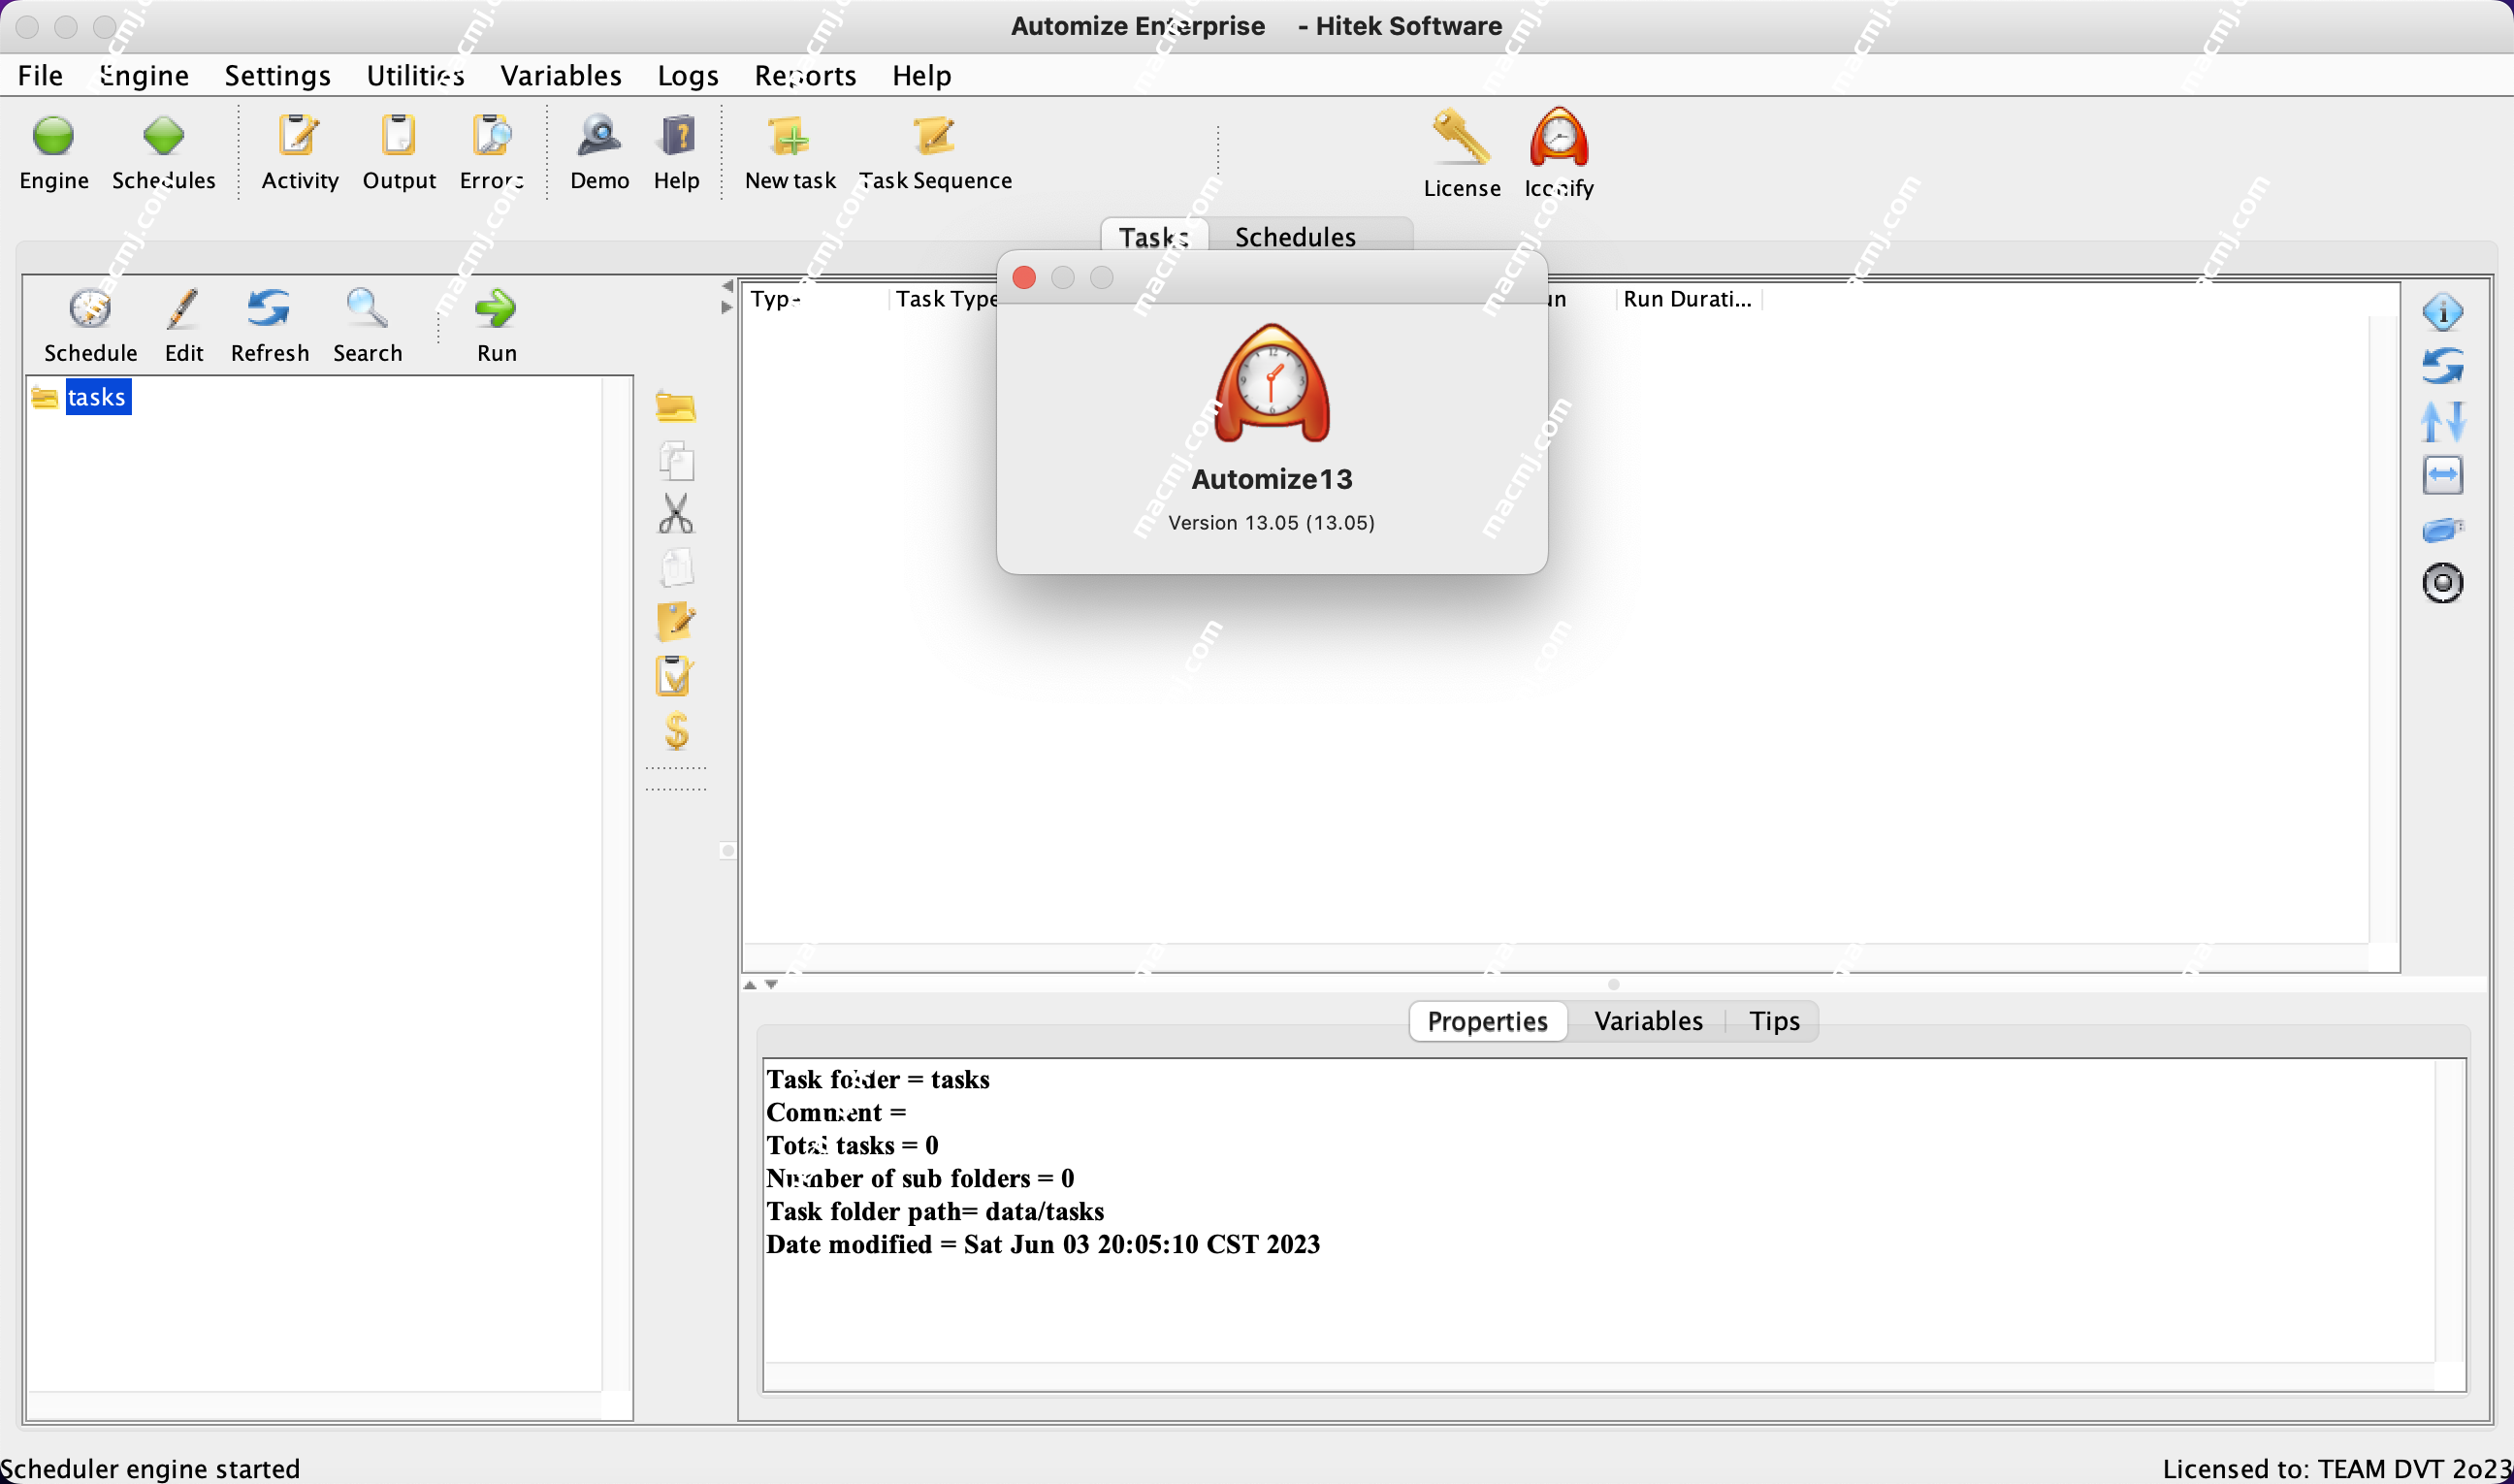
Task: Open the Settings menu
Action: (x=277, y=75)
